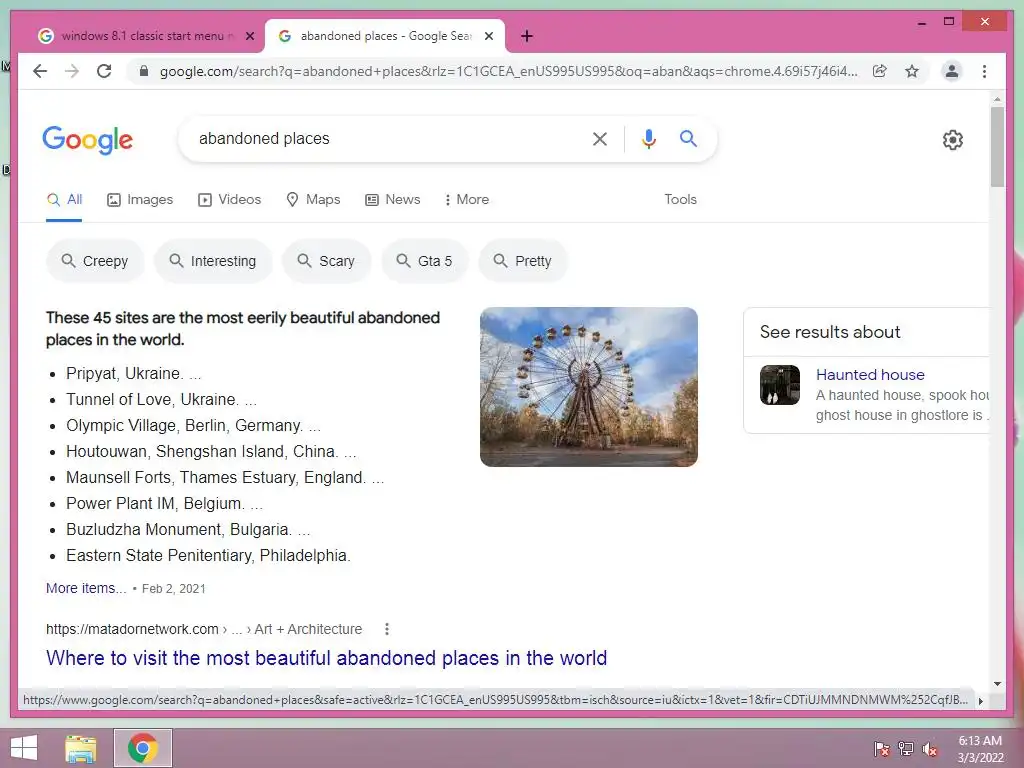The width and height of the screenshot is (1024, 768).
Task: Switch to the News results tab
Action: click(392, 200)
